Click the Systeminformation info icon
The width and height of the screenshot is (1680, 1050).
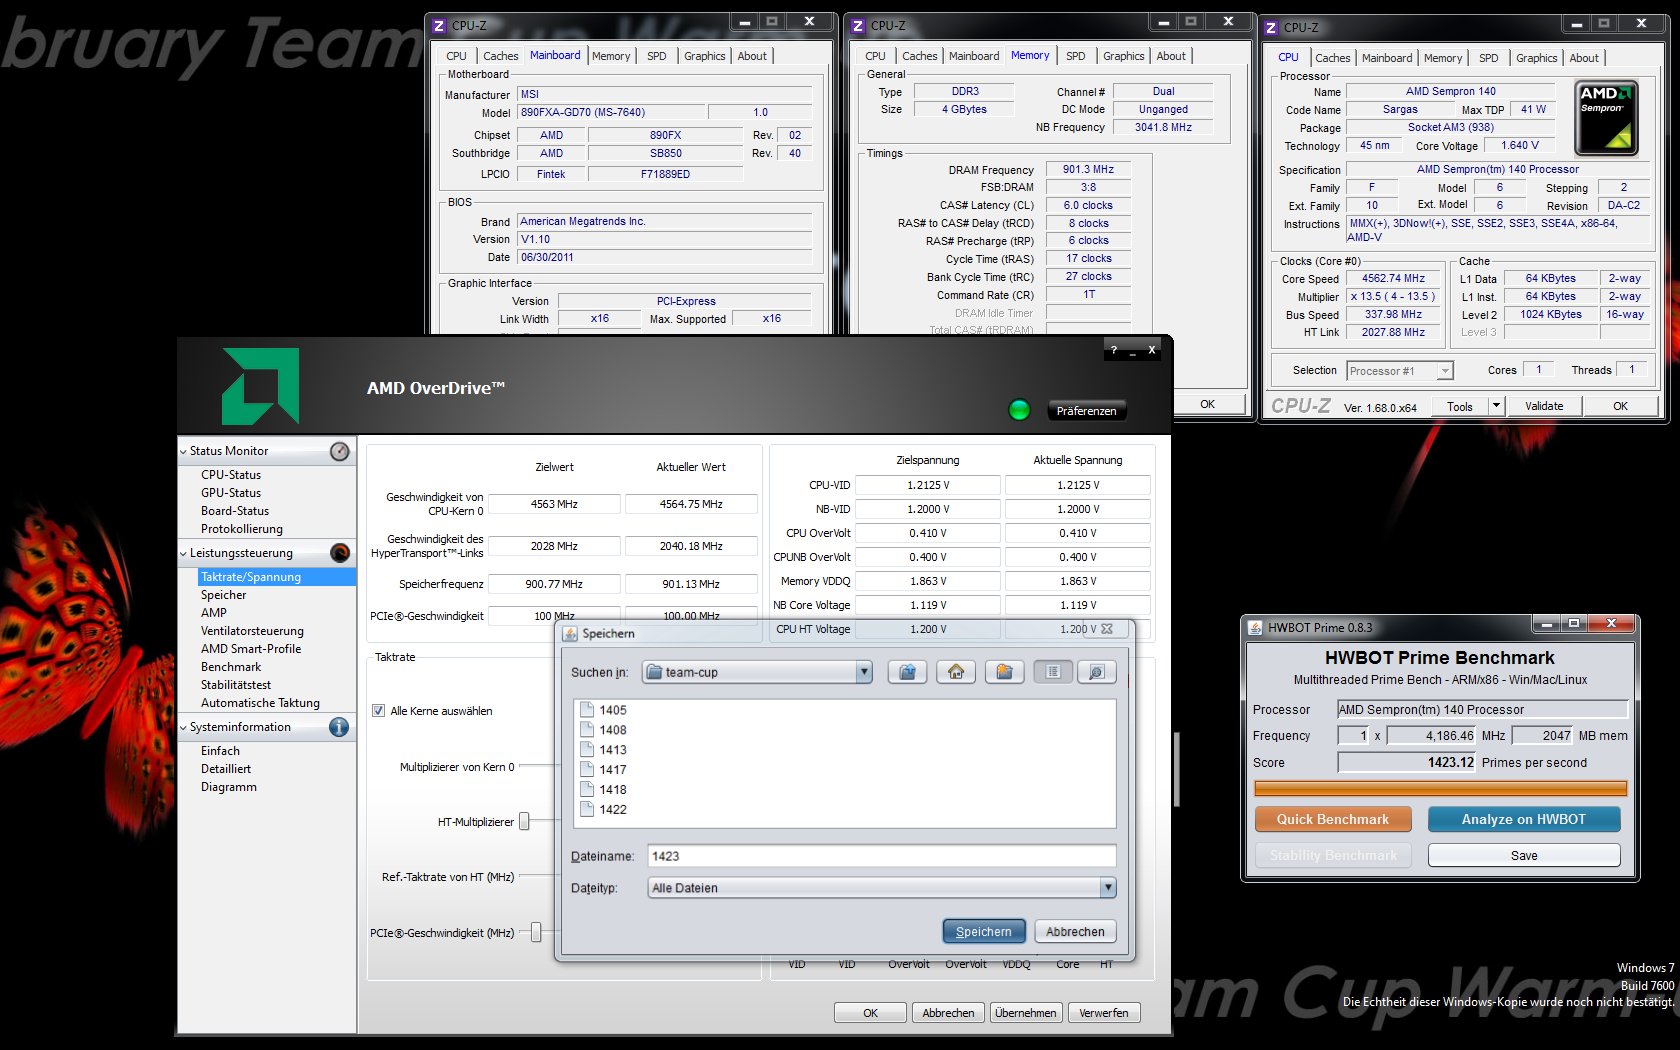(339, 727)
